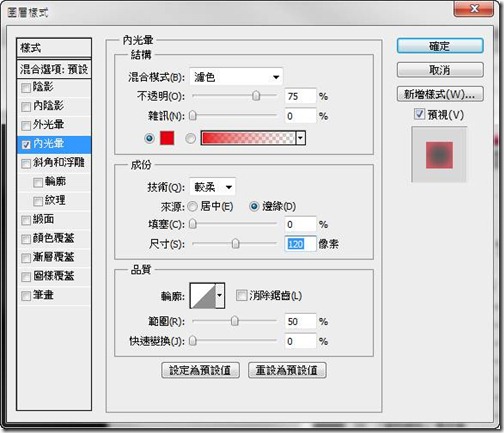Viewport: 504px width, 433px height.
Task: Close the 圖層樣式 dialog window
Action: [474, 8]
